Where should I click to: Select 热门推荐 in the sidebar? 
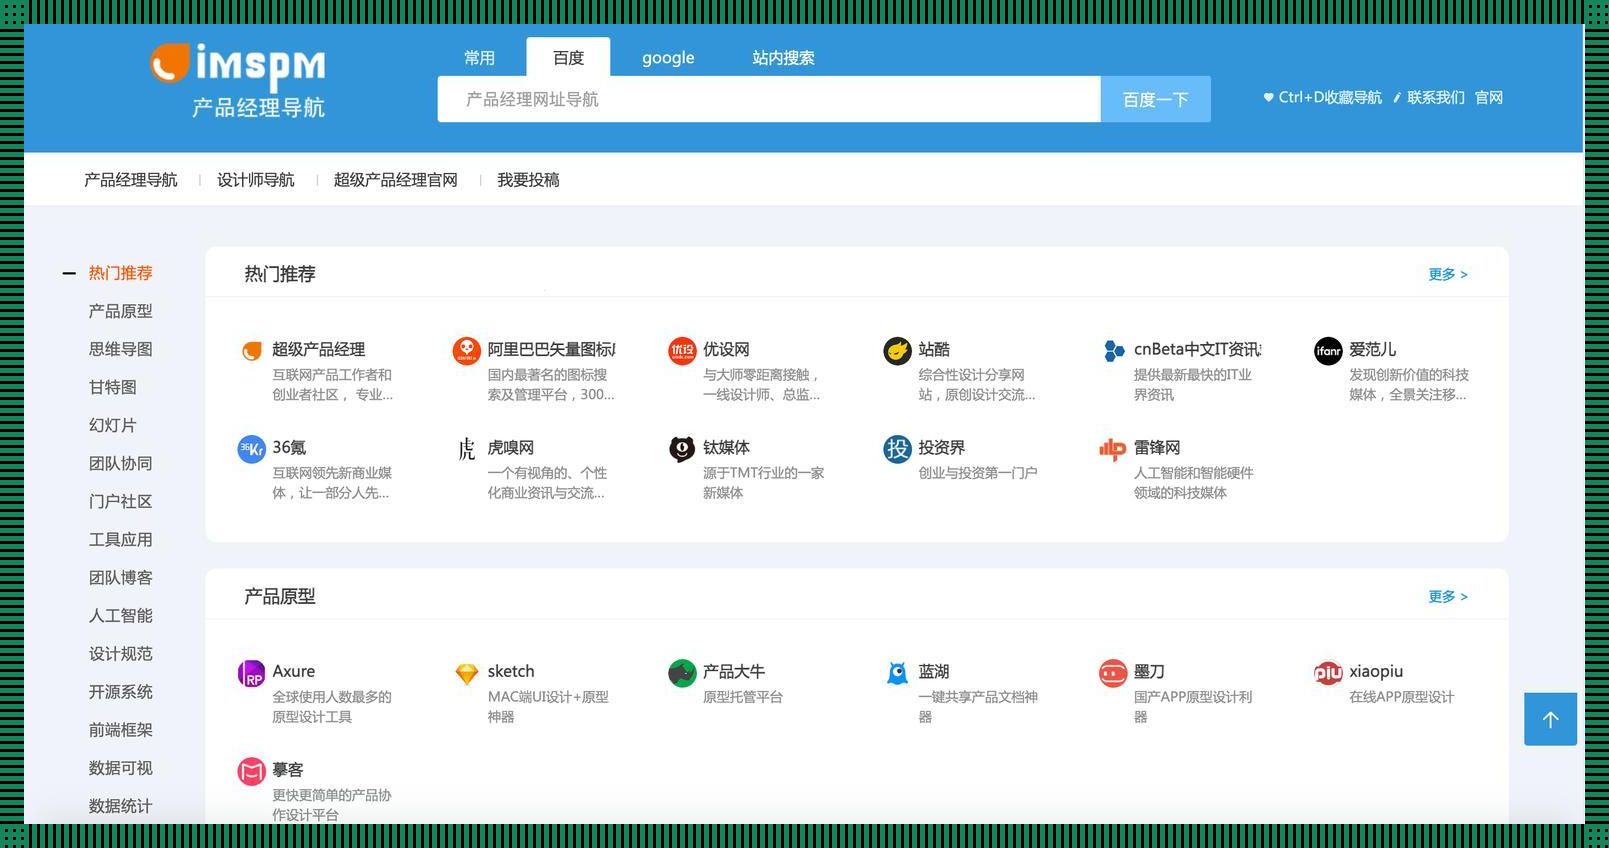pyautogui.click(x=120, y=273)
